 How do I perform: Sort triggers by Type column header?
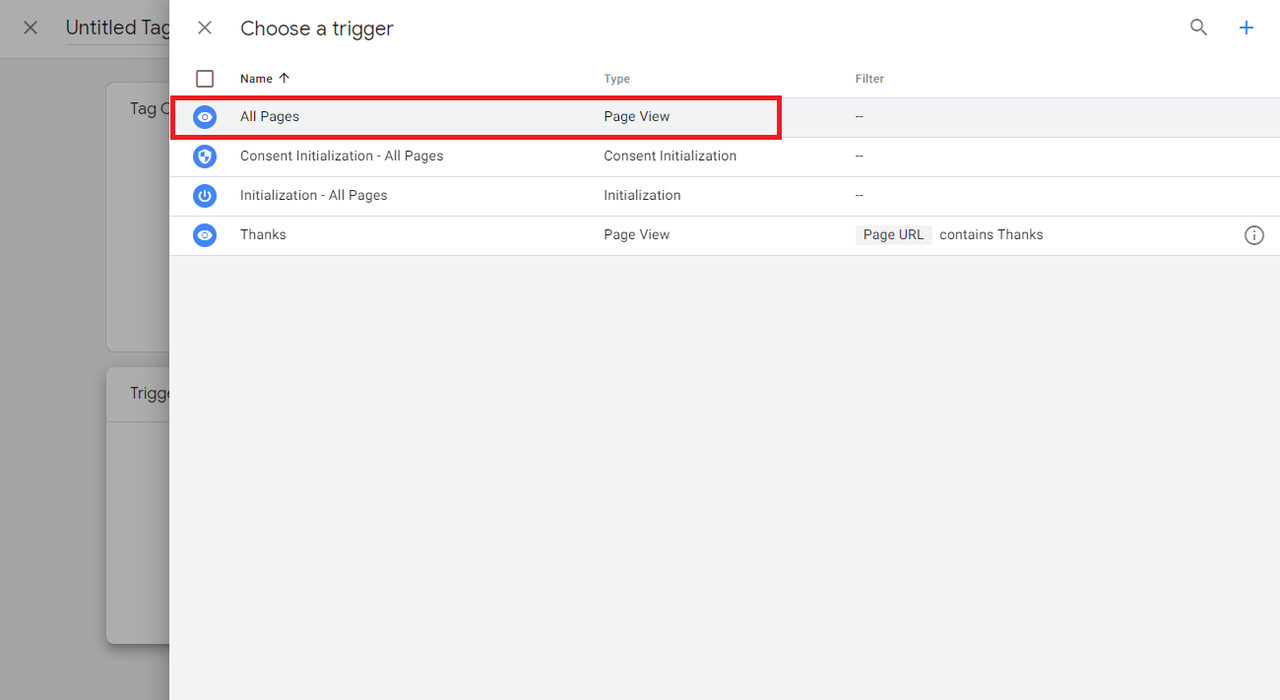click(617, 79)
